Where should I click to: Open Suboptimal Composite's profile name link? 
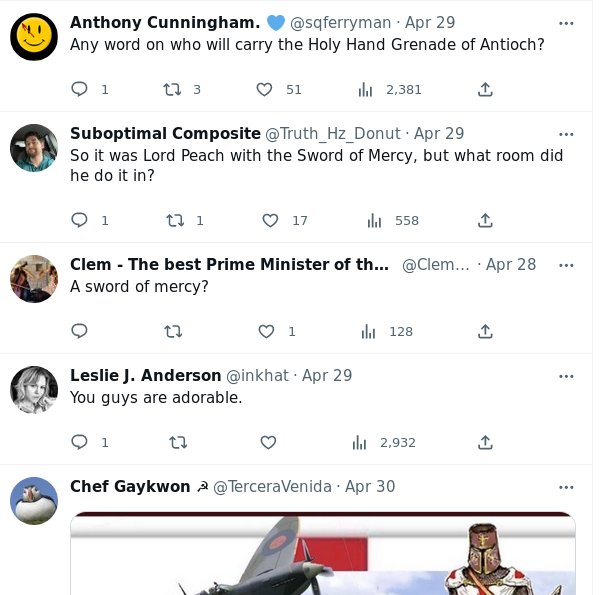click(165, 133)
